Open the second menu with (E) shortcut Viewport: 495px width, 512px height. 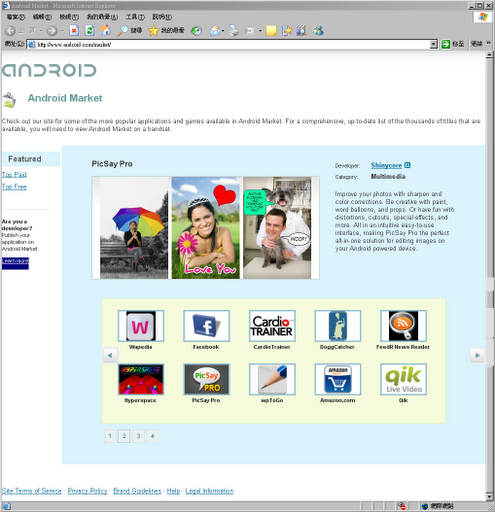click(x=42, y=17)
